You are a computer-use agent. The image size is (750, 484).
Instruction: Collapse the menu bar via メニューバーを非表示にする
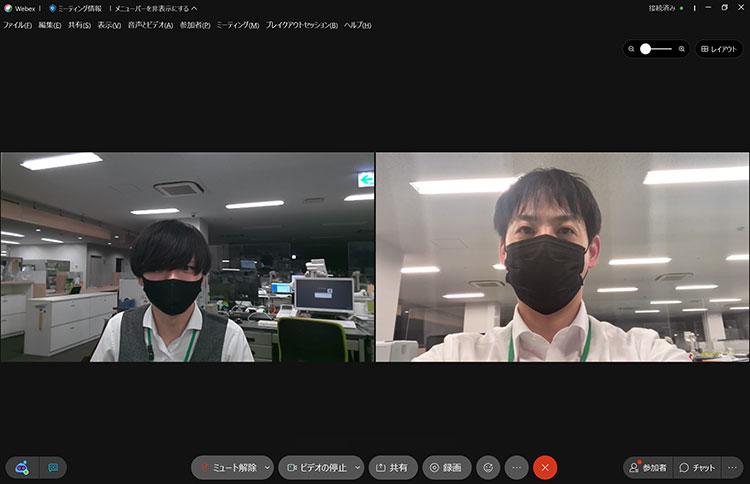coord(155,8)
